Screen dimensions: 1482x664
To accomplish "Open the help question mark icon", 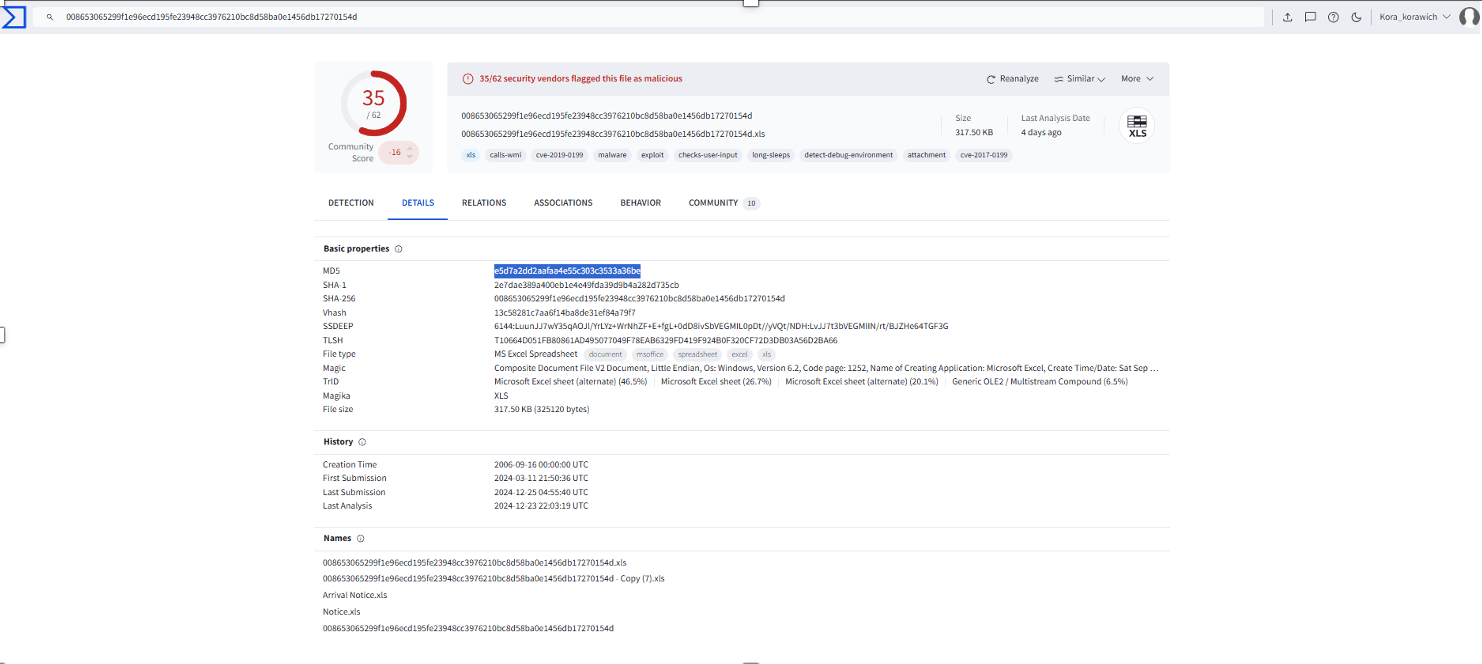I will point(1333,17).
